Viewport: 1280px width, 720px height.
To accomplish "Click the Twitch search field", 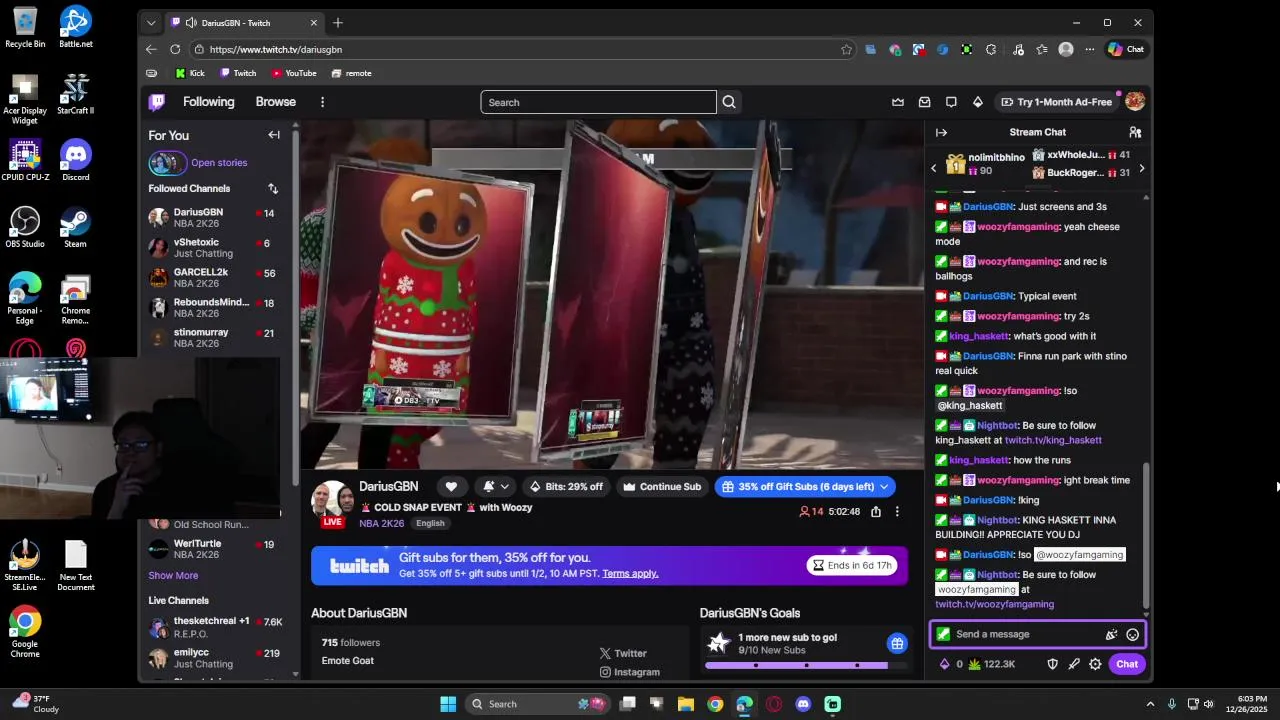I will (x=598, y=102).
